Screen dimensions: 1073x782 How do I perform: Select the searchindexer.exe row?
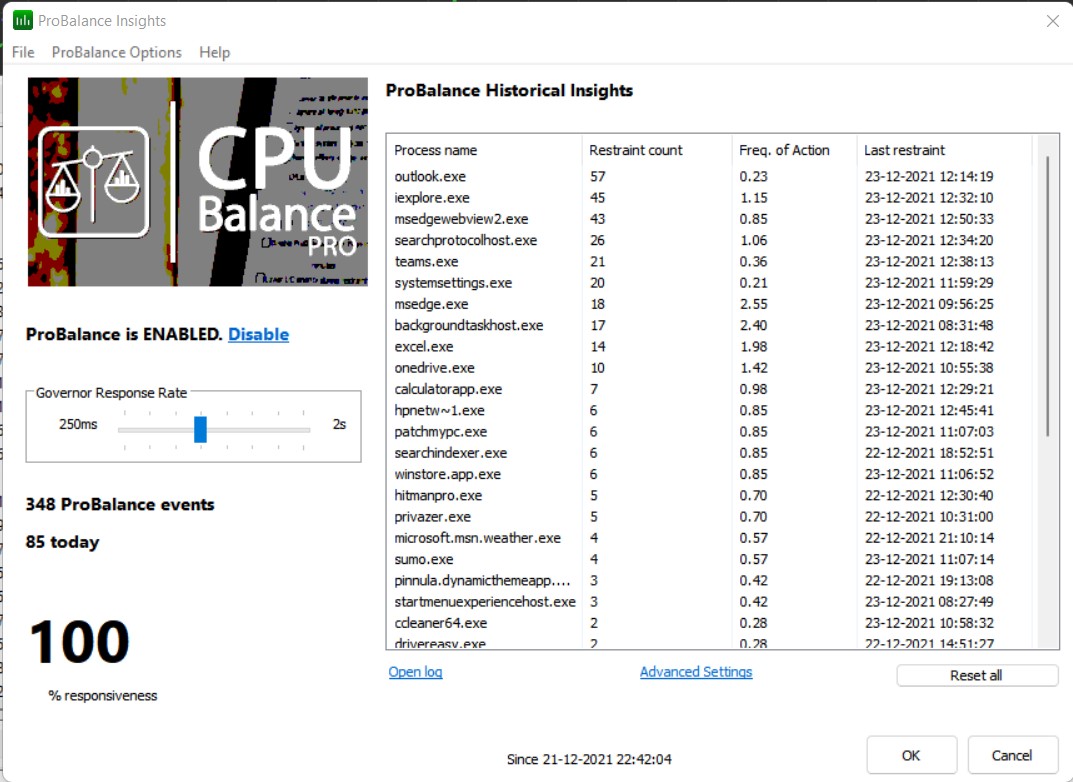click(x=709, y=453)
